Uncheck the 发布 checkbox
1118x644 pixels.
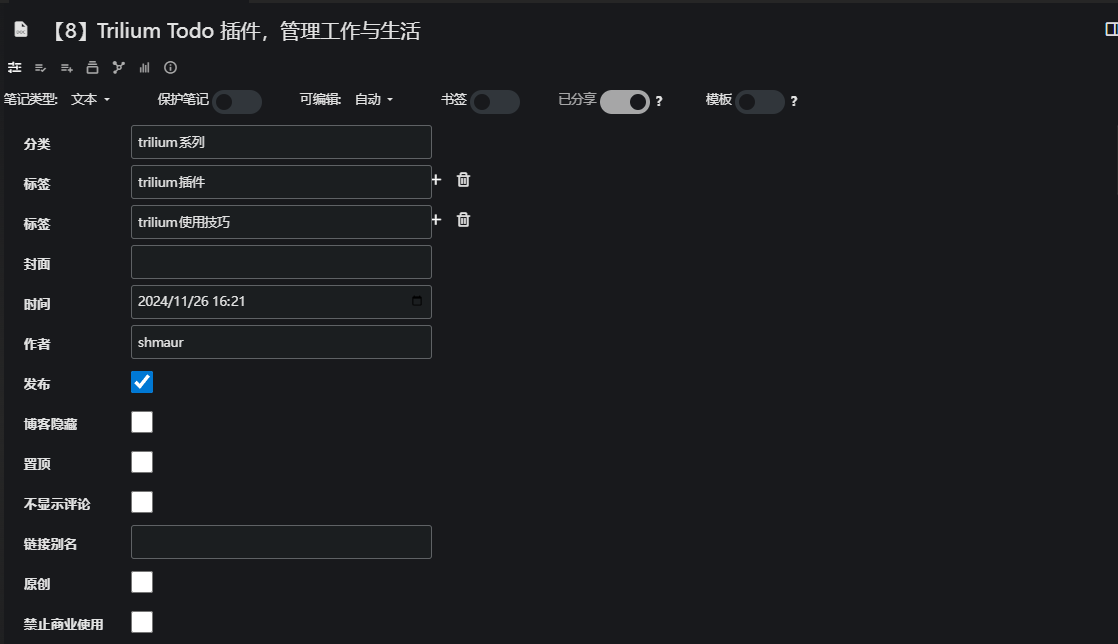[142, 382]
